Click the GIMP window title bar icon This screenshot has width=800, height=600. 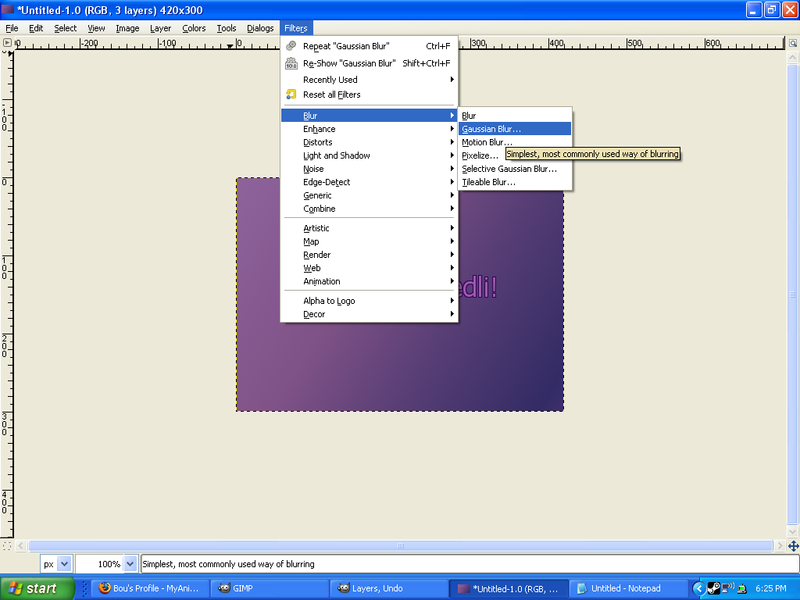click(x=8, y=10)
